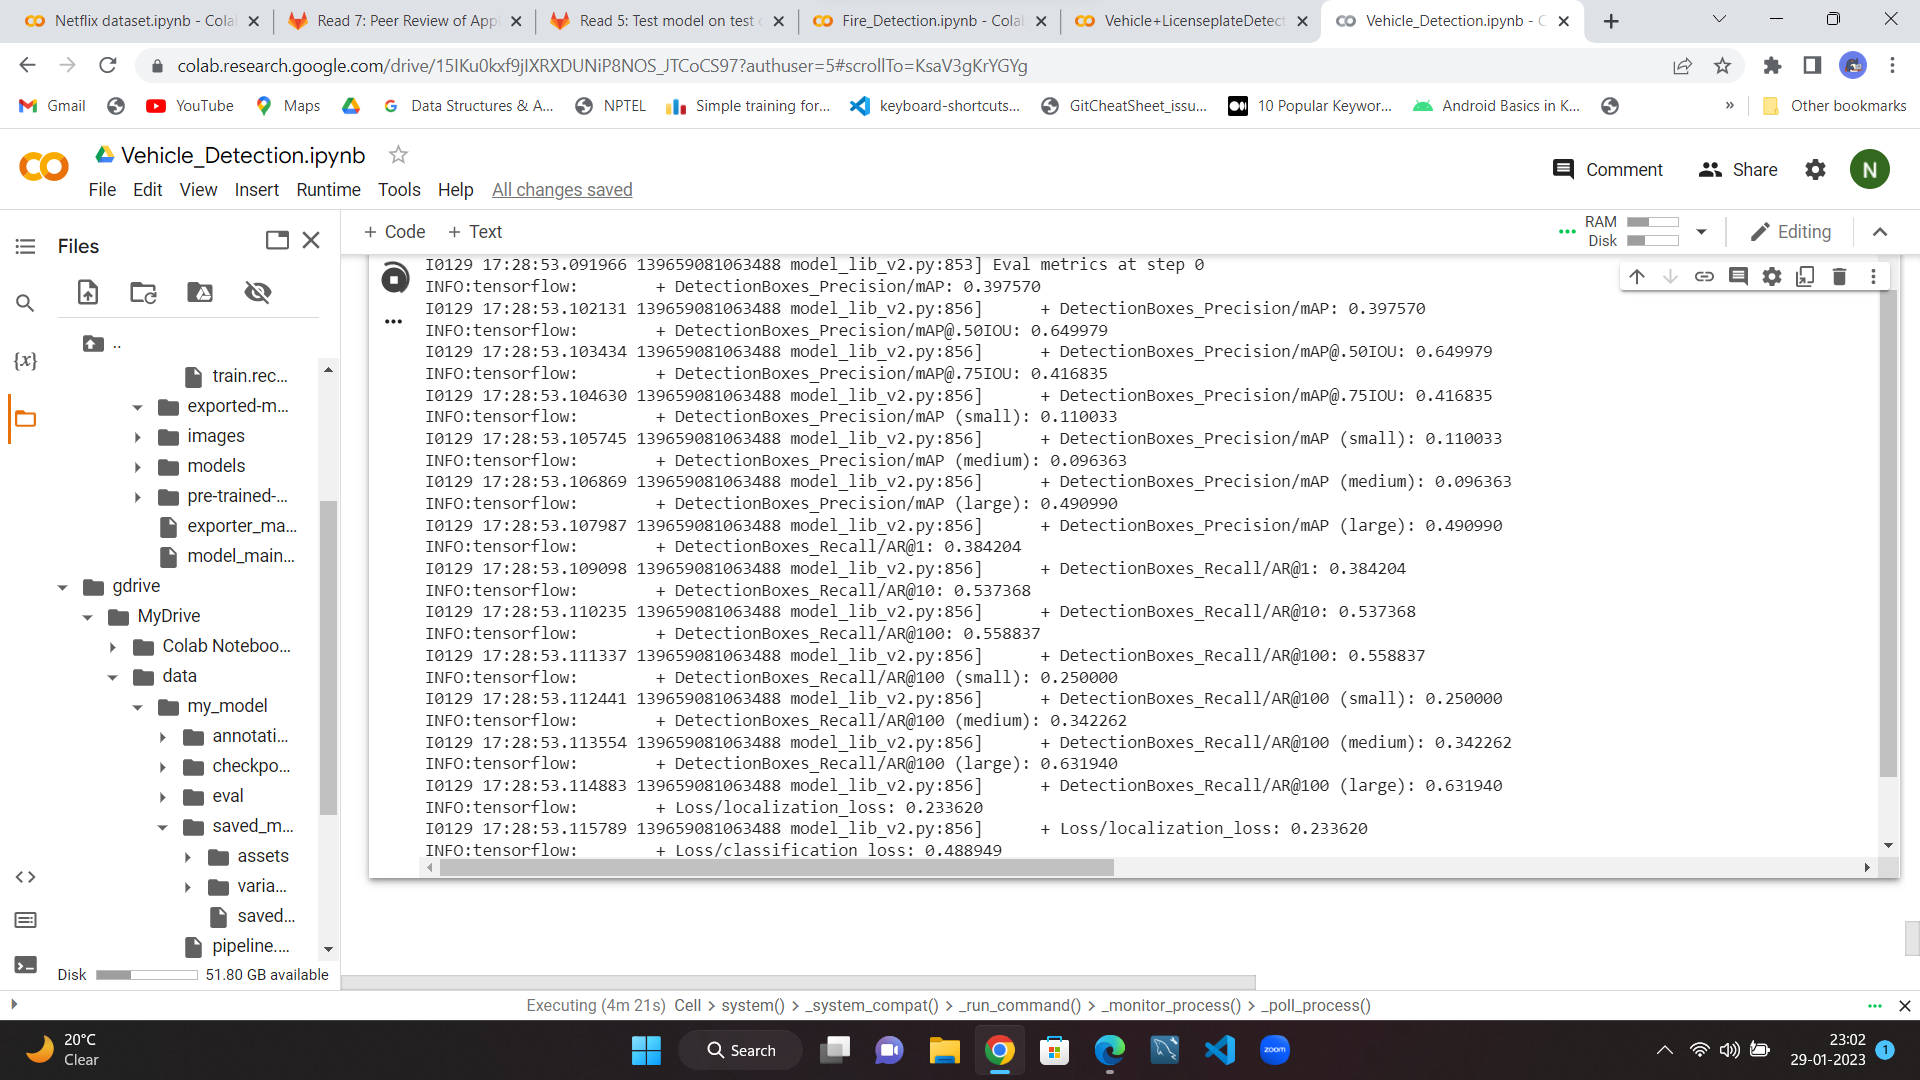
Task: Expand the images folder
Action: point(138,436)
